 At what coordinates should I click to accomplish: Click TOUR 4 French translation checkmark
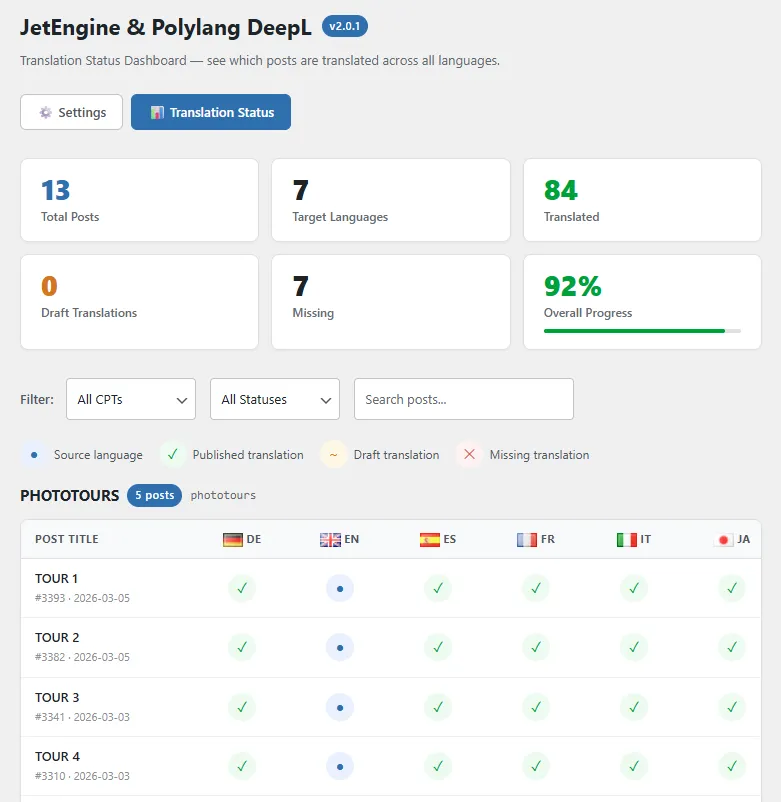(x=536, y=766)
